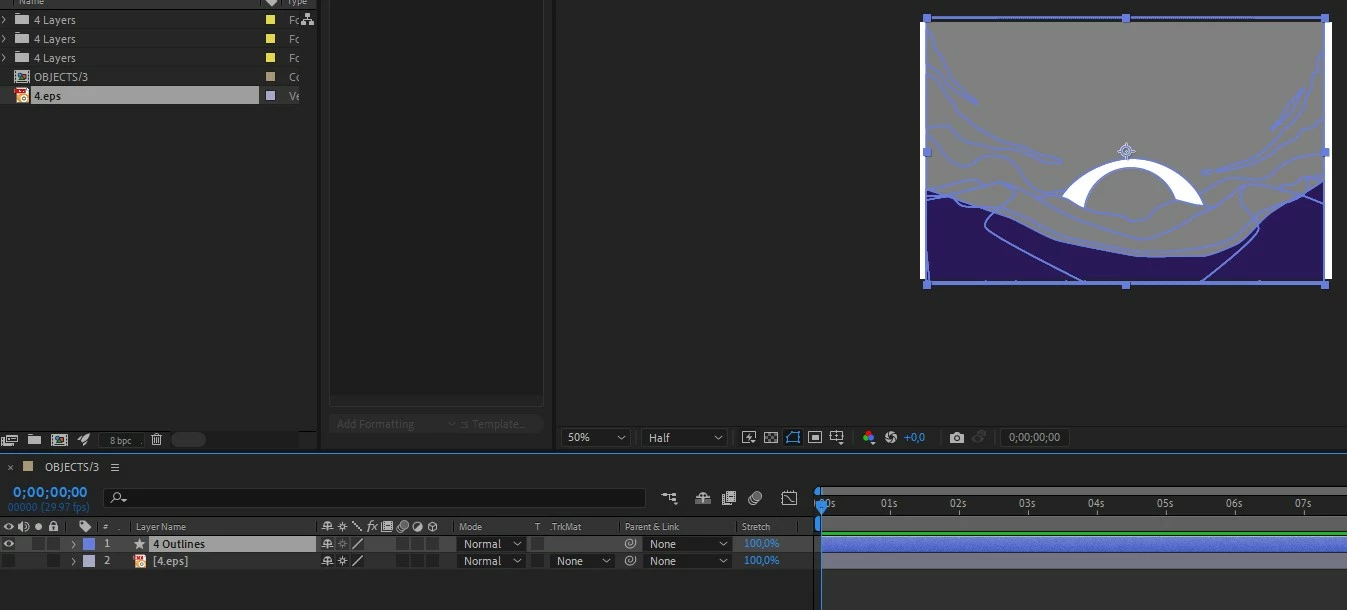Viewport: 1347px width, 610px height.
Task: Open Parent & Link dropdown for [4.eps]
Action: 687,561
